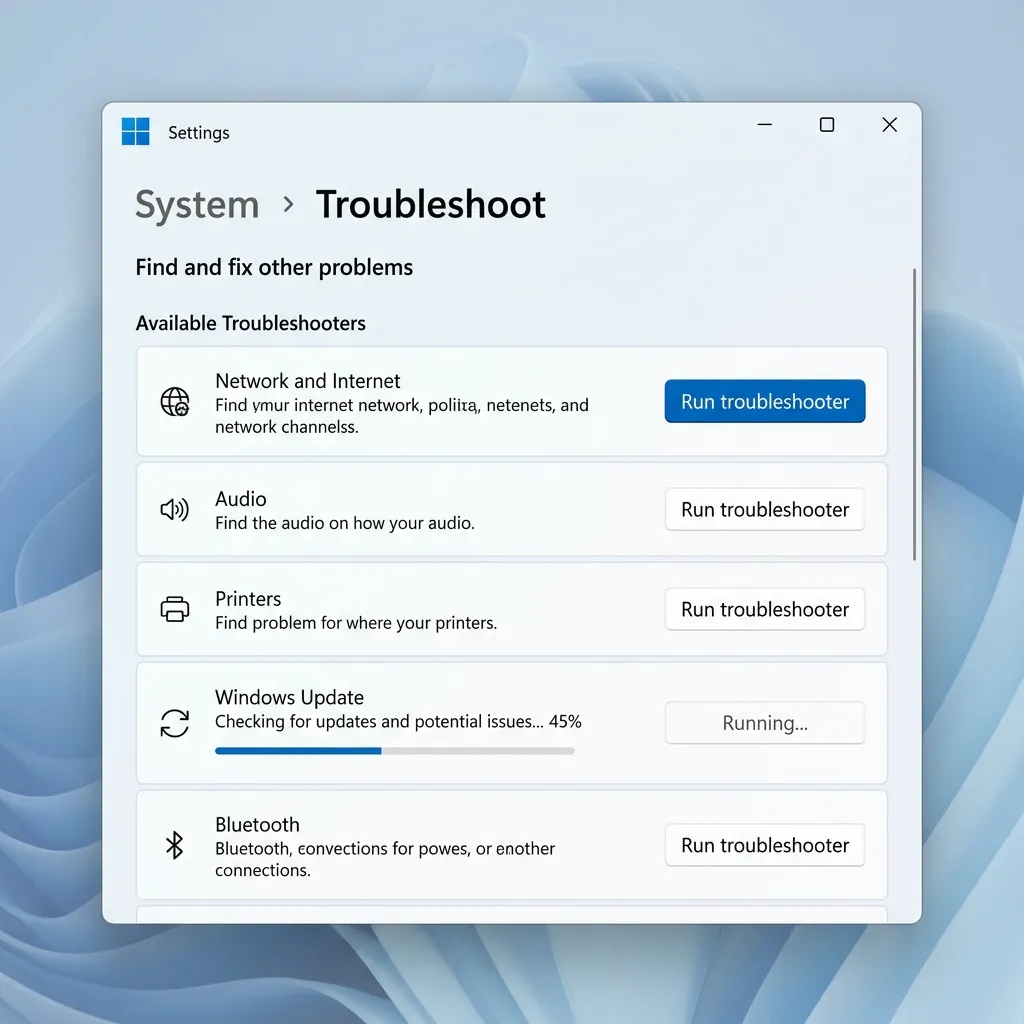Click the 'network channelss.' description text

(287, 427)
